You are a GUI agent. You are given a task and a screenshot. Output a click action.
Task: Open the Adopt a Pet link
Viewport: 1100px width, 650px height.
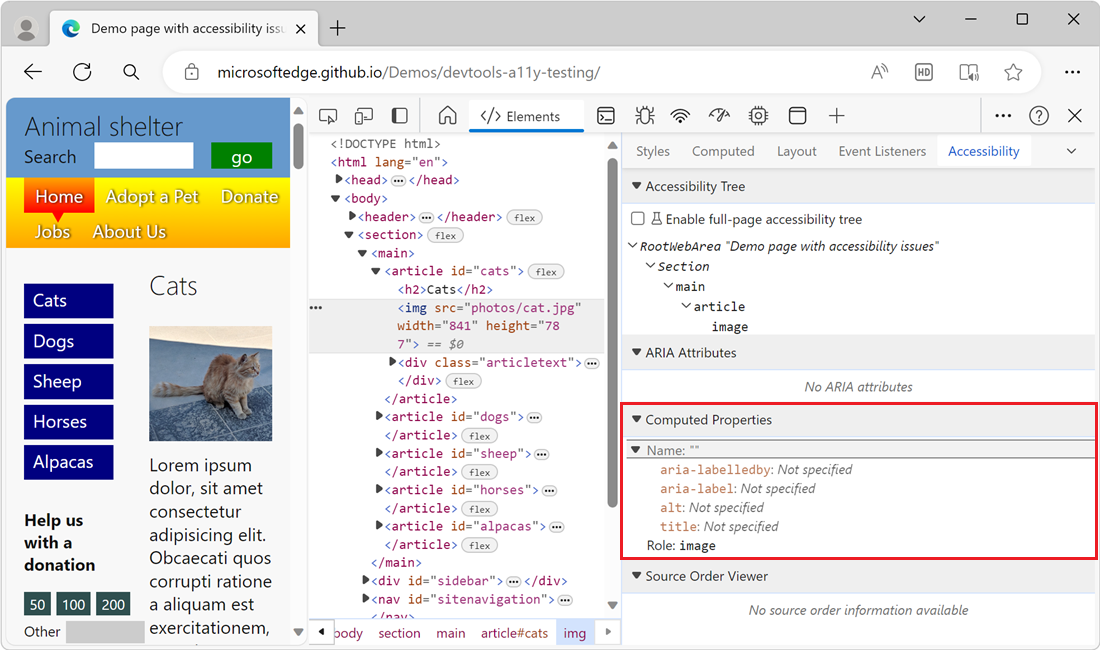pos(152,196)
